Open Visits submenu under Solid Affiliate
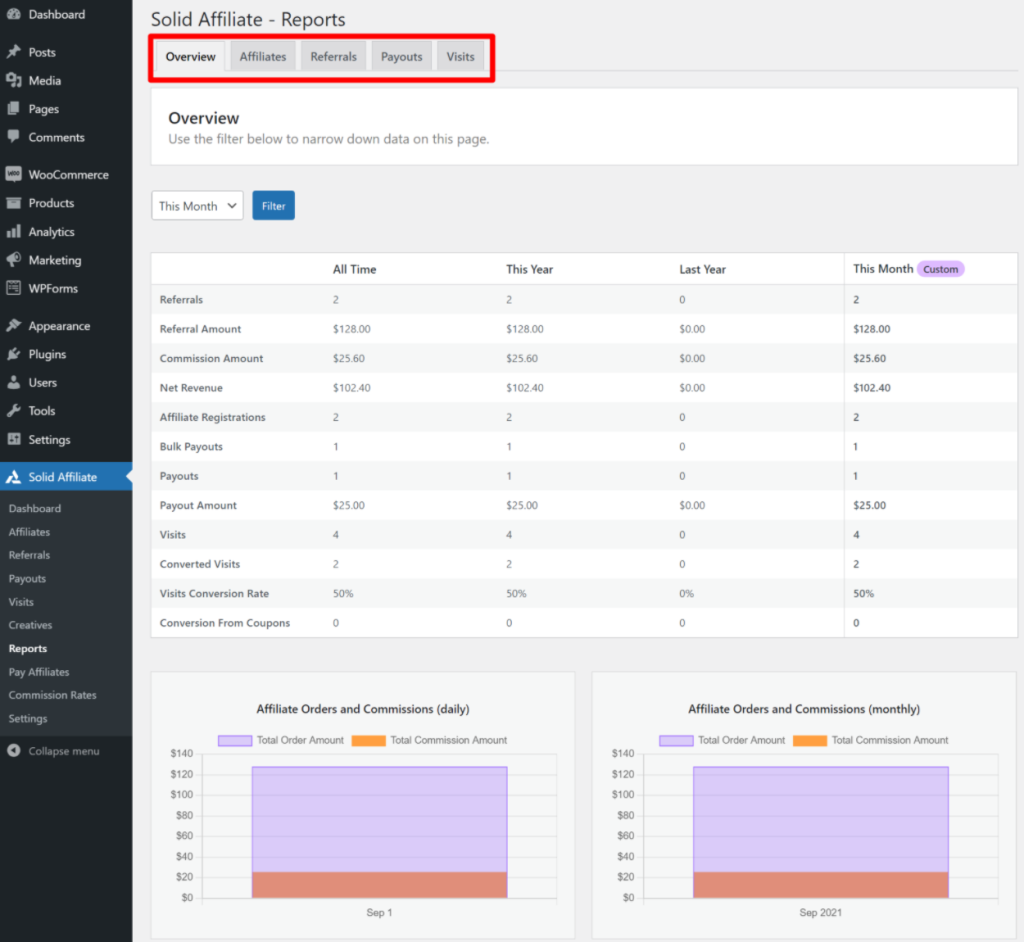The width and height of the screenshot is (1024, 942). click(21, 602)
